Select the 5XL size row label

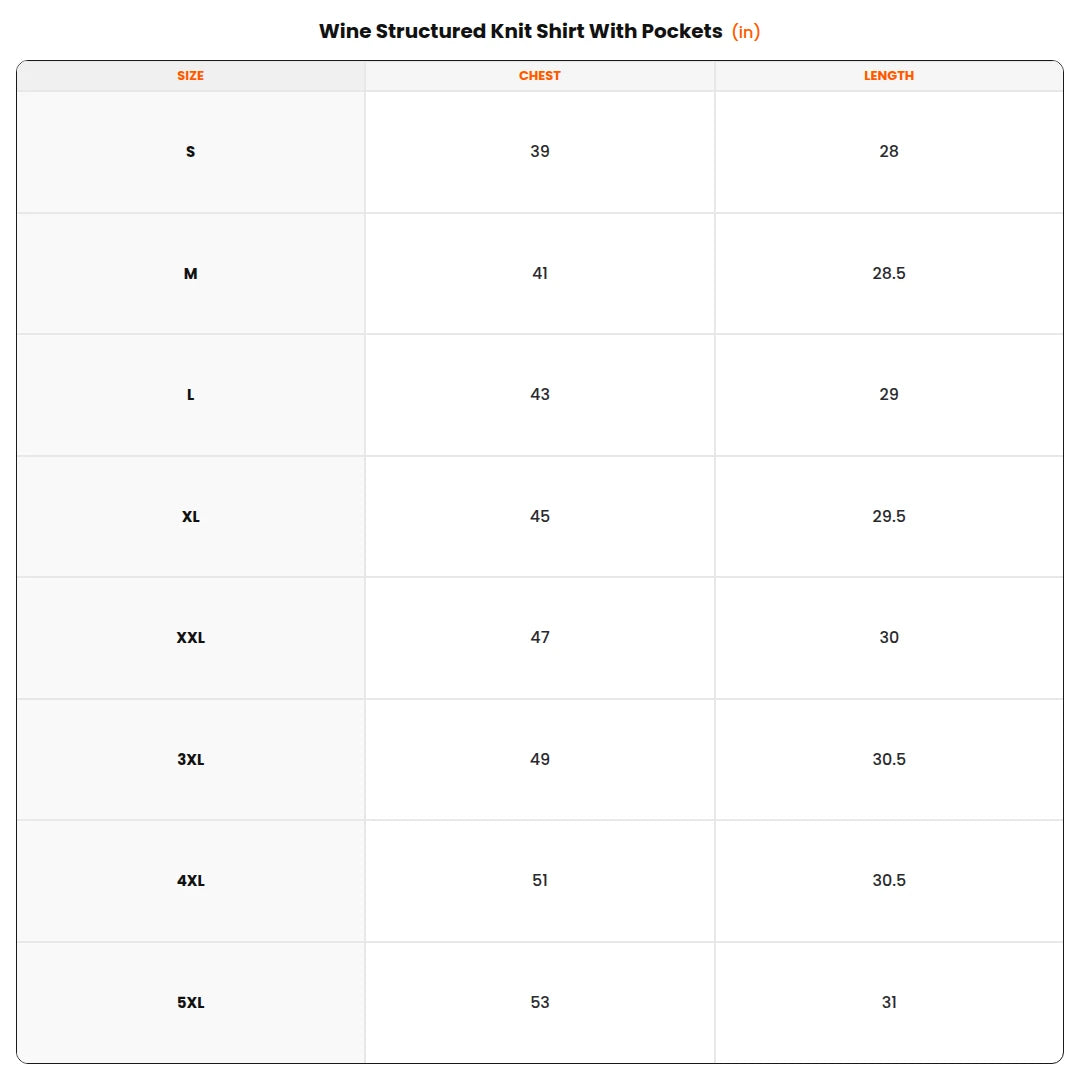(x=190, y=1003)
